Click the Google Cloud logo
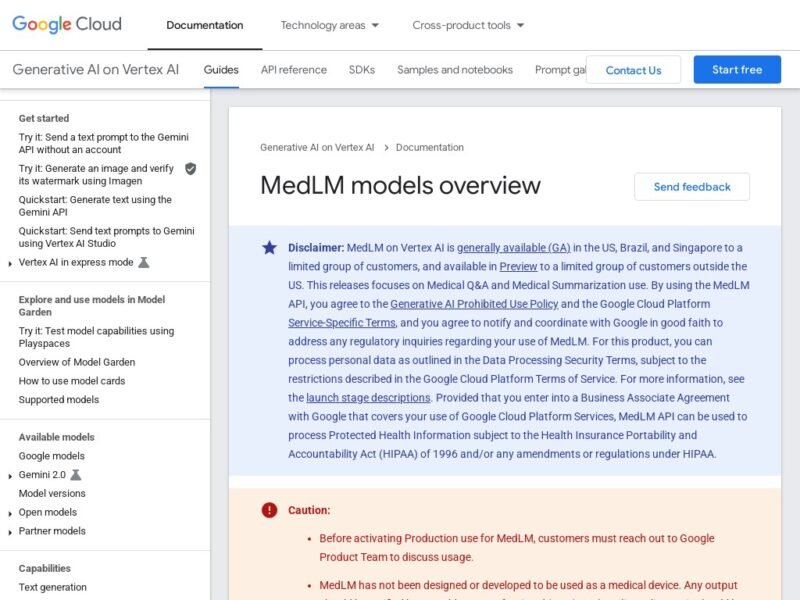Screen dimensions: 800x600 point(67,24)
